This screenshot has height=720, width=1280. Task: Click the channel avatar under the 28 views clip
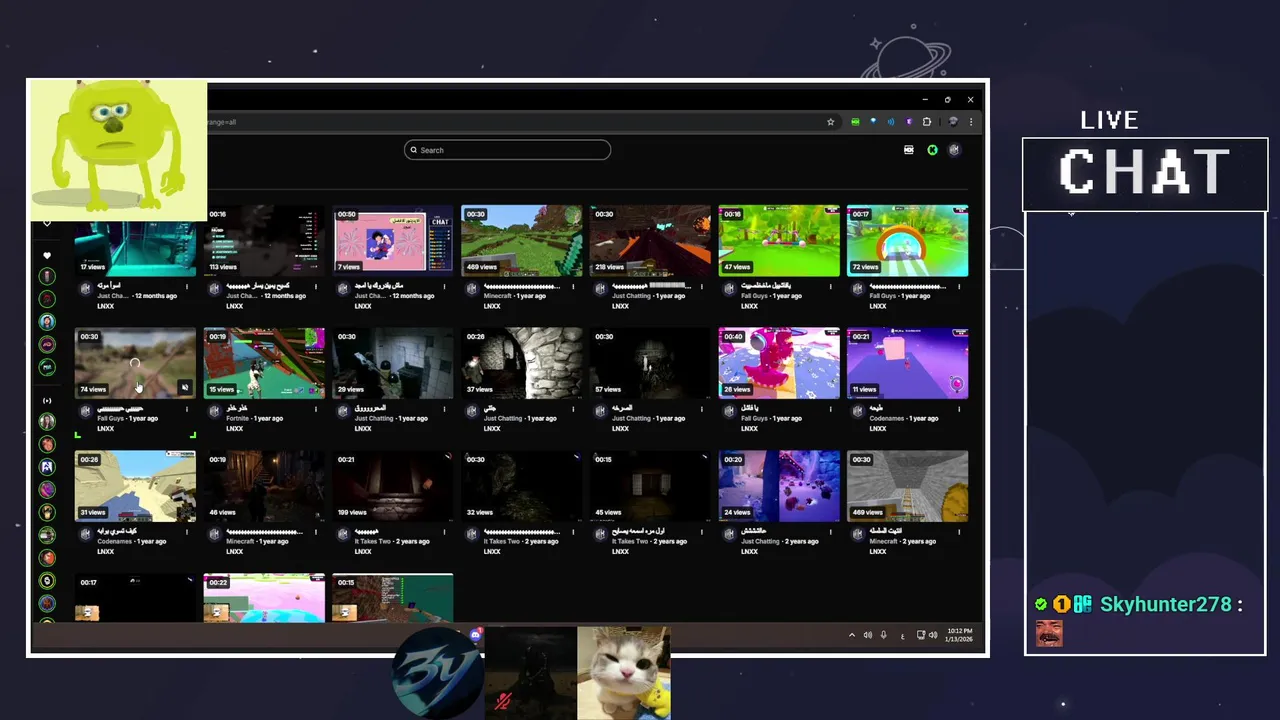pyautogui.click(x=729, y=411)
